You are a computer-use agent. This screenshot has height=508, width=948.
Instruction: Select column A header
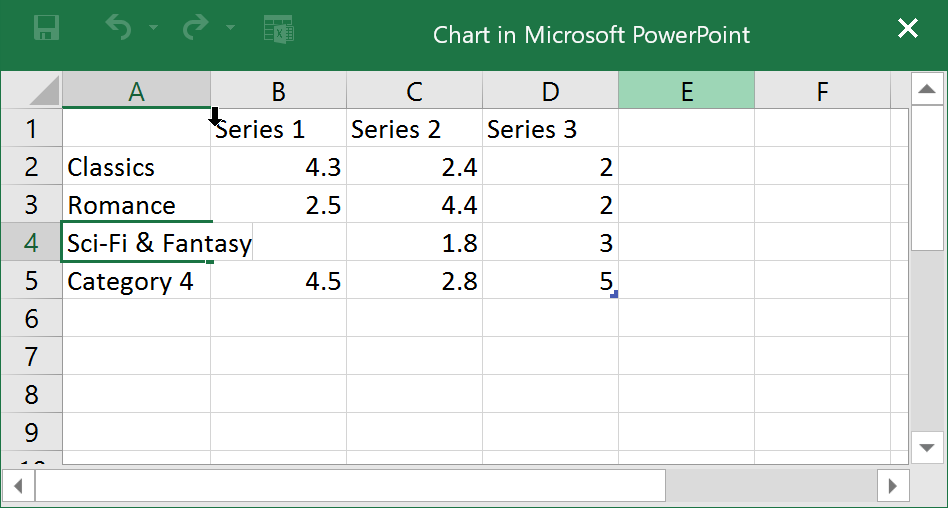pyautogui.click(x=137, y=90)
